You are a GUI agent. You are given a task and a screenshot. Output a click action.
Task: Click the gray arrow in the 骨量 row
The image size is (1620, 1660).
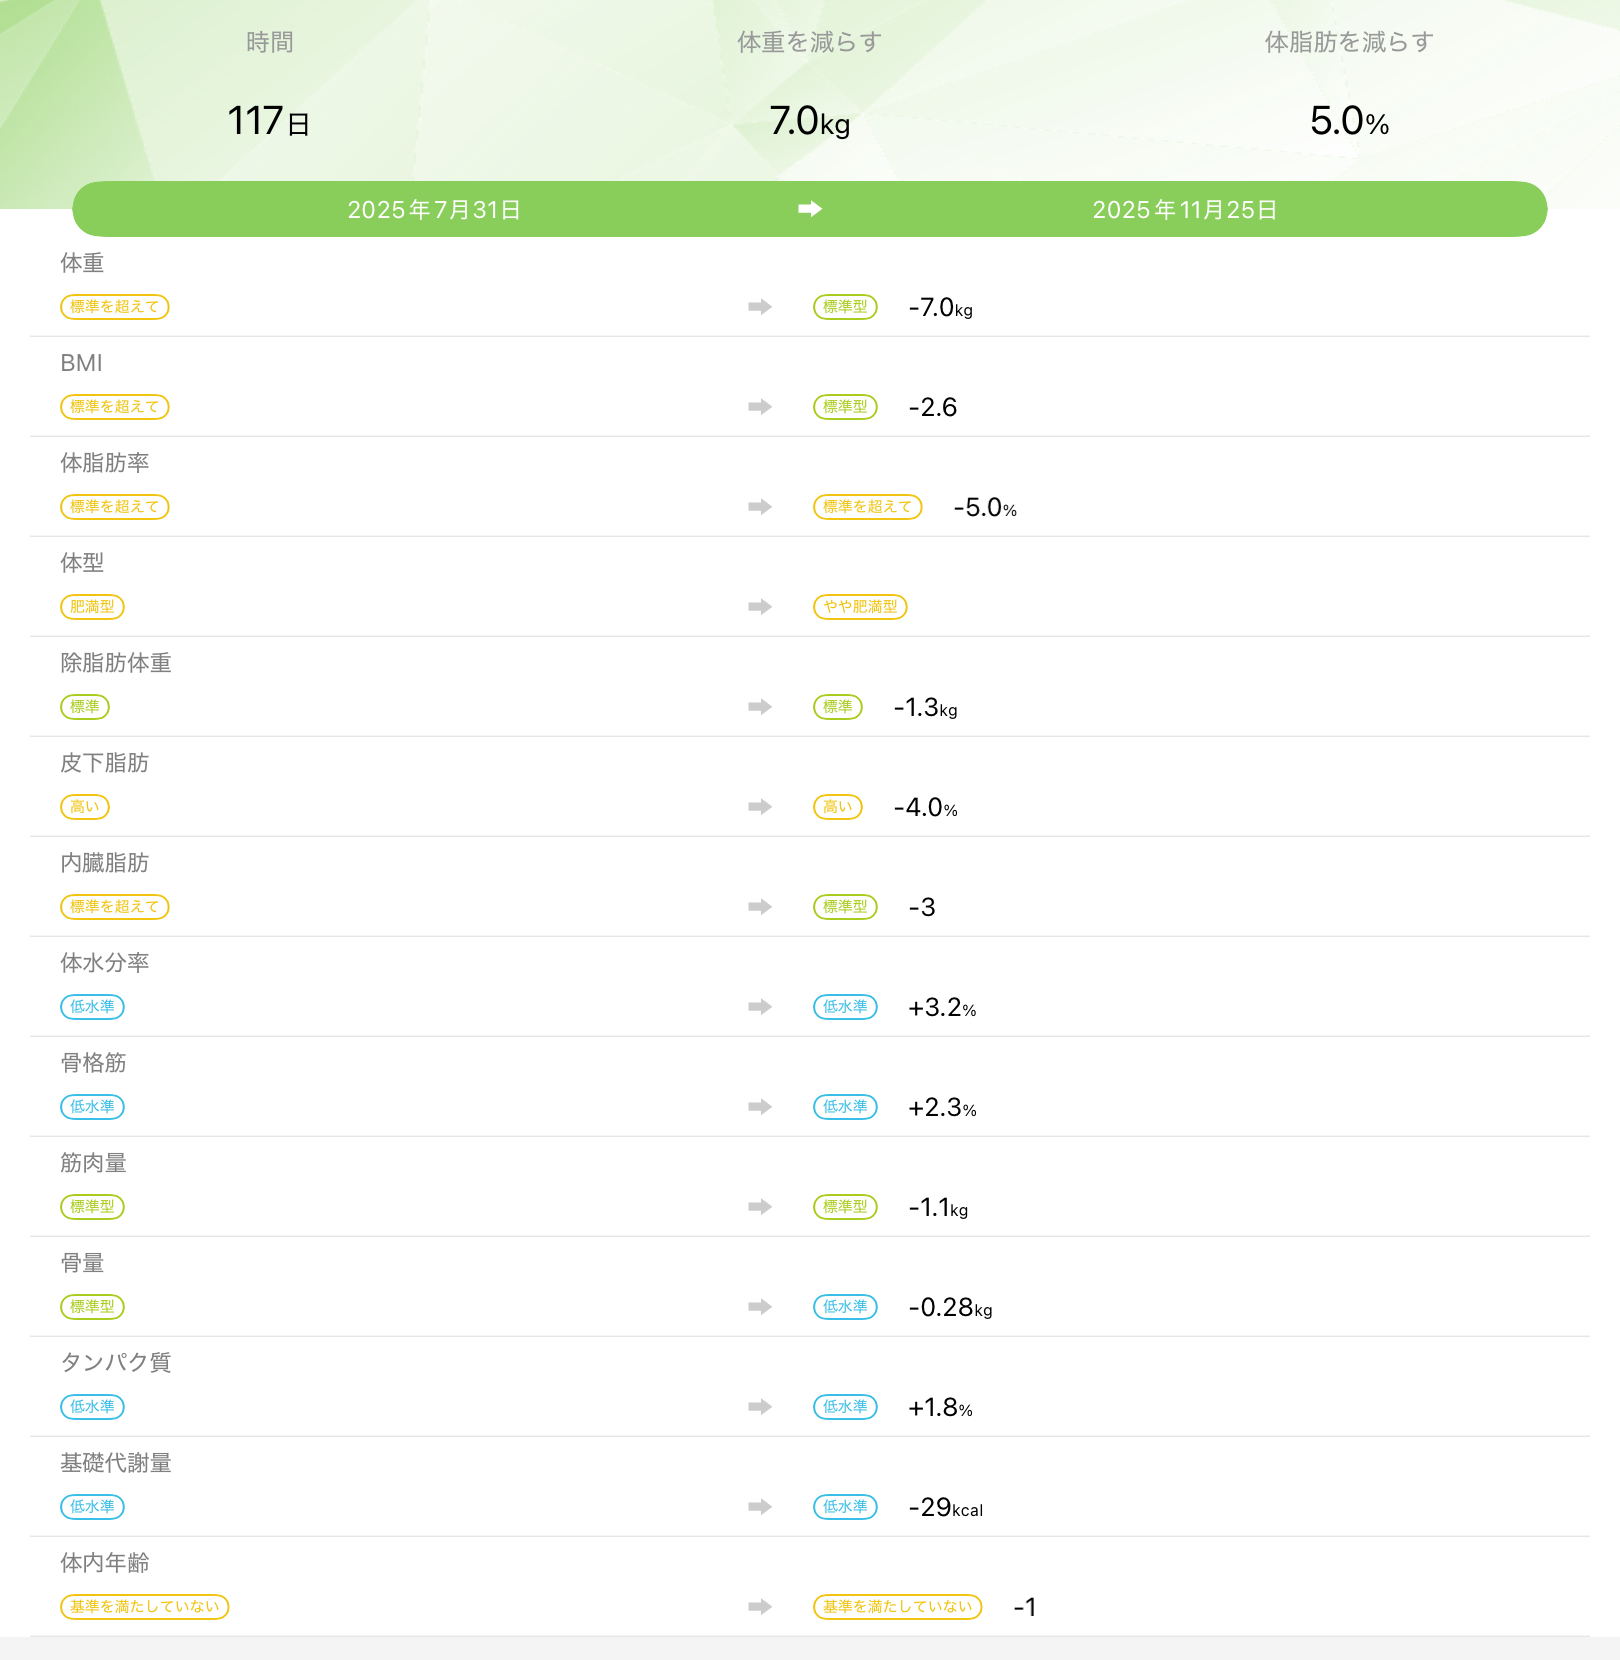tap(760, 1307)
